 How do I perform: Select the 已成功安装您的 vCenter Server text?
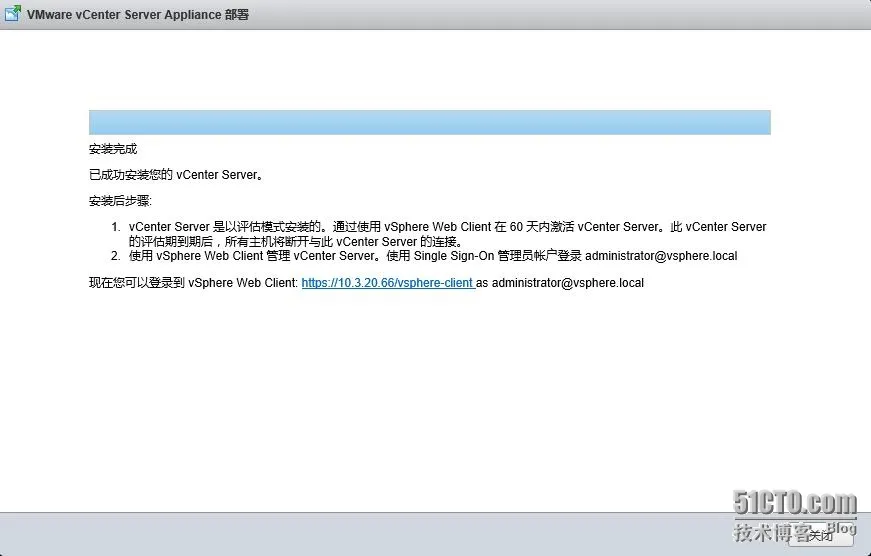pyautogui.click(x=176, y=175)
